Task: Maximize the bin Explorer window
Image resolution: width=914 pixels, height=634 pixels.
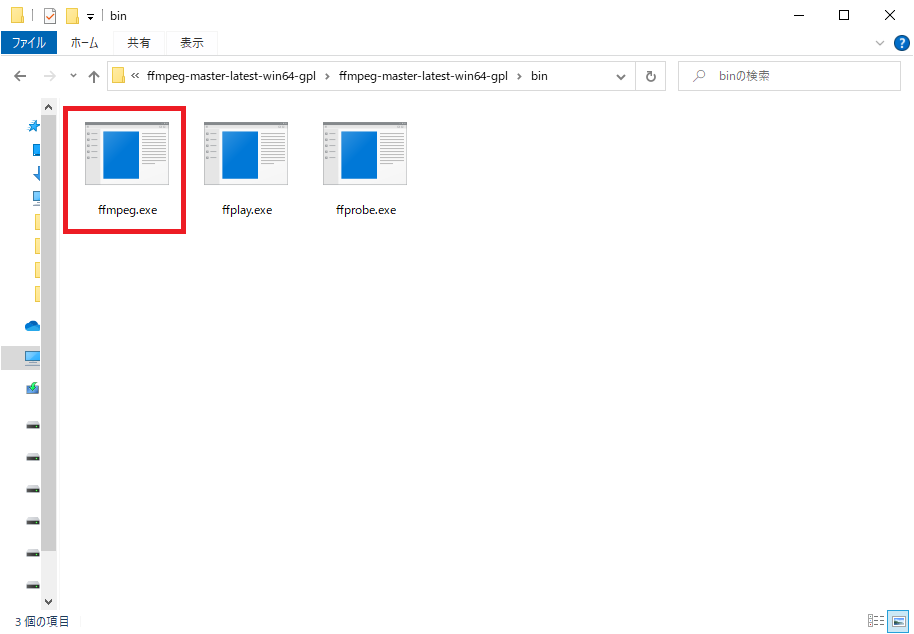Action: (843, 16)
